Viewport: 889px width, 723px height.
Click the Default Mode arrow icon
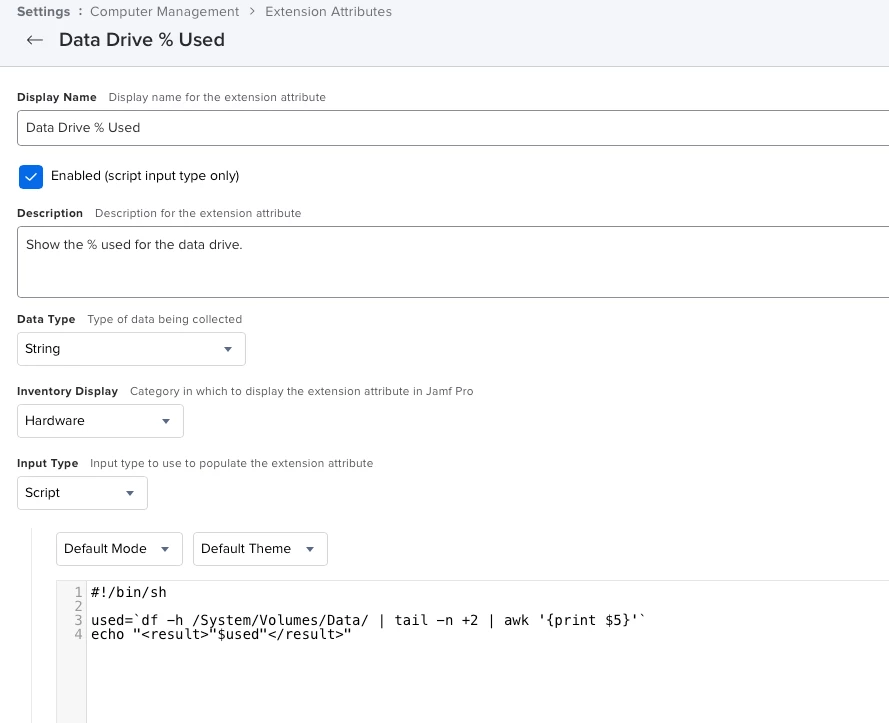pyautogui.click(x=165, y=549)
